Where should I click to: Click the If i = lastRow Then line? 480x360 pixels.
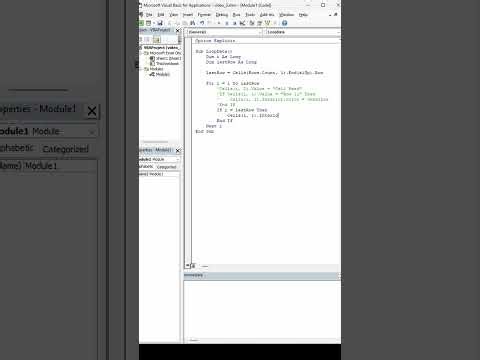coord(242,110)
